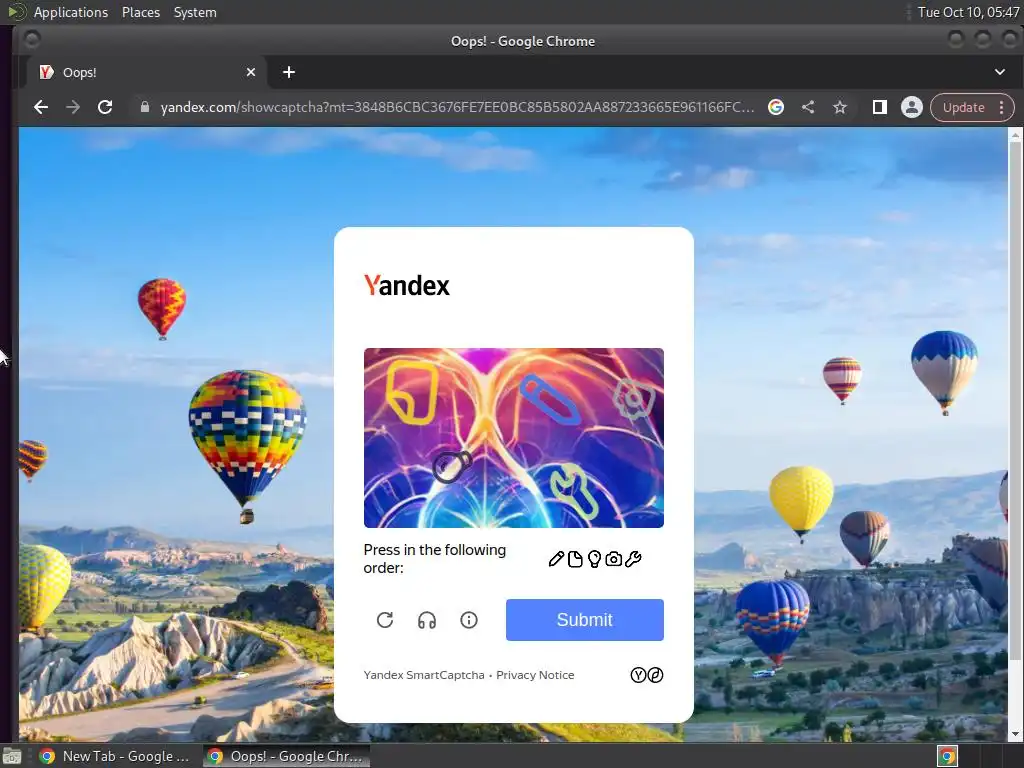Click the show desktop icon in taskbar

tap(12, 756)
